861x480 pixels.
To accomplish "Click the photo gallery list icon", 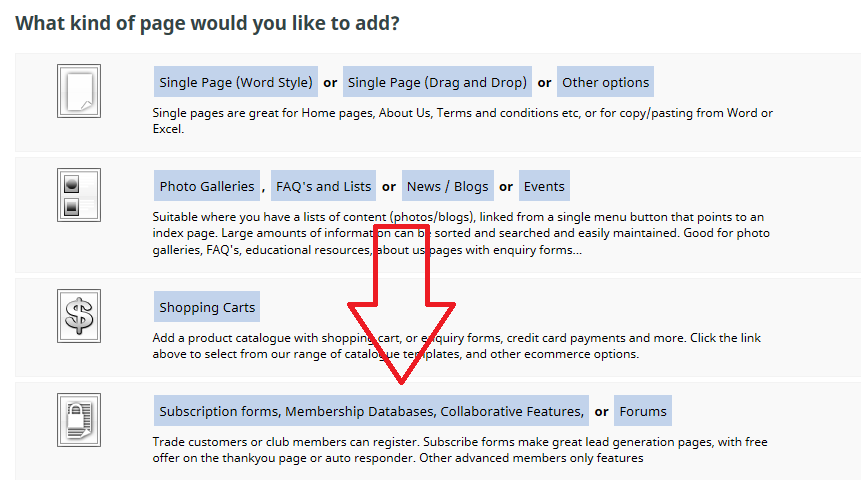I will (78, 195).
